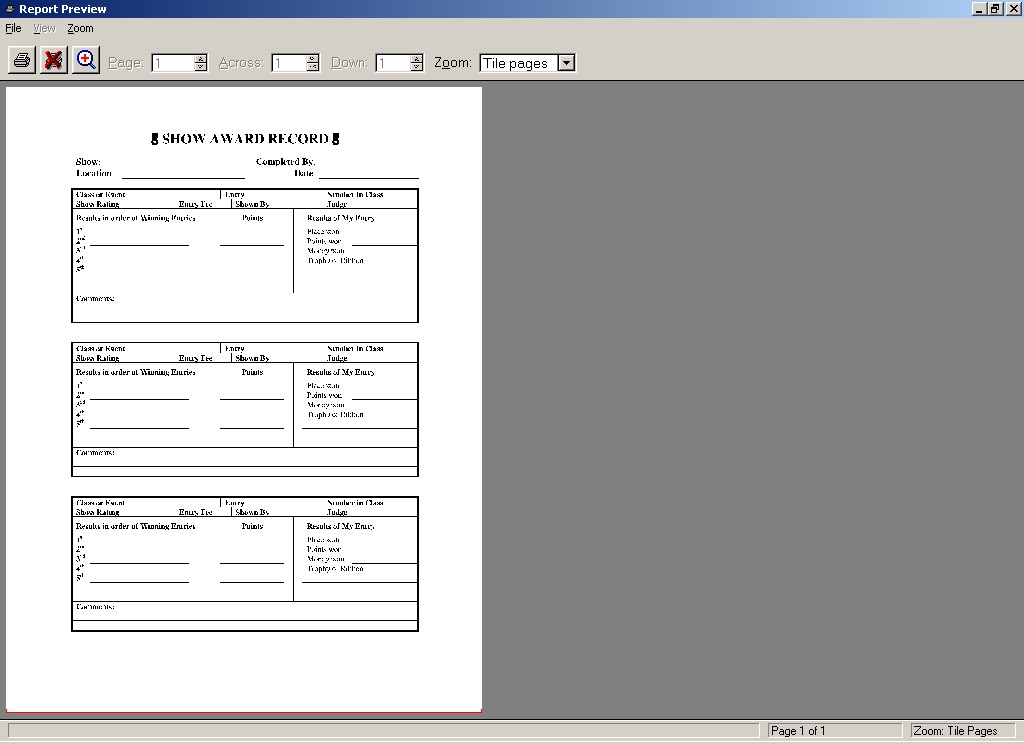Viewport: 1024px width, 744px height.
Task: Click the Show Award Record page preview
Action: [244, 400]
